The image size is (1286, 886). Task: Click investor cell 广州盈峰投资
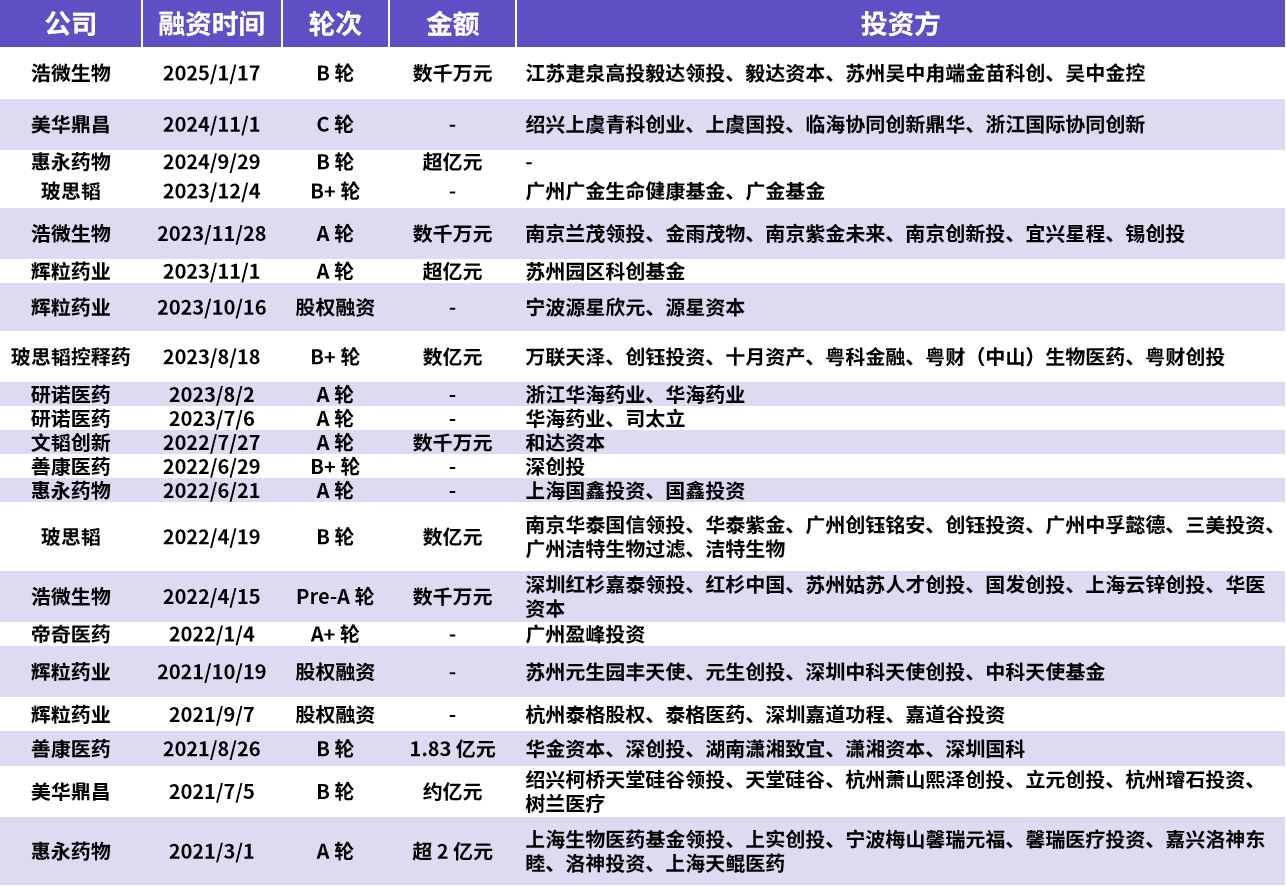tap(585, 634)
